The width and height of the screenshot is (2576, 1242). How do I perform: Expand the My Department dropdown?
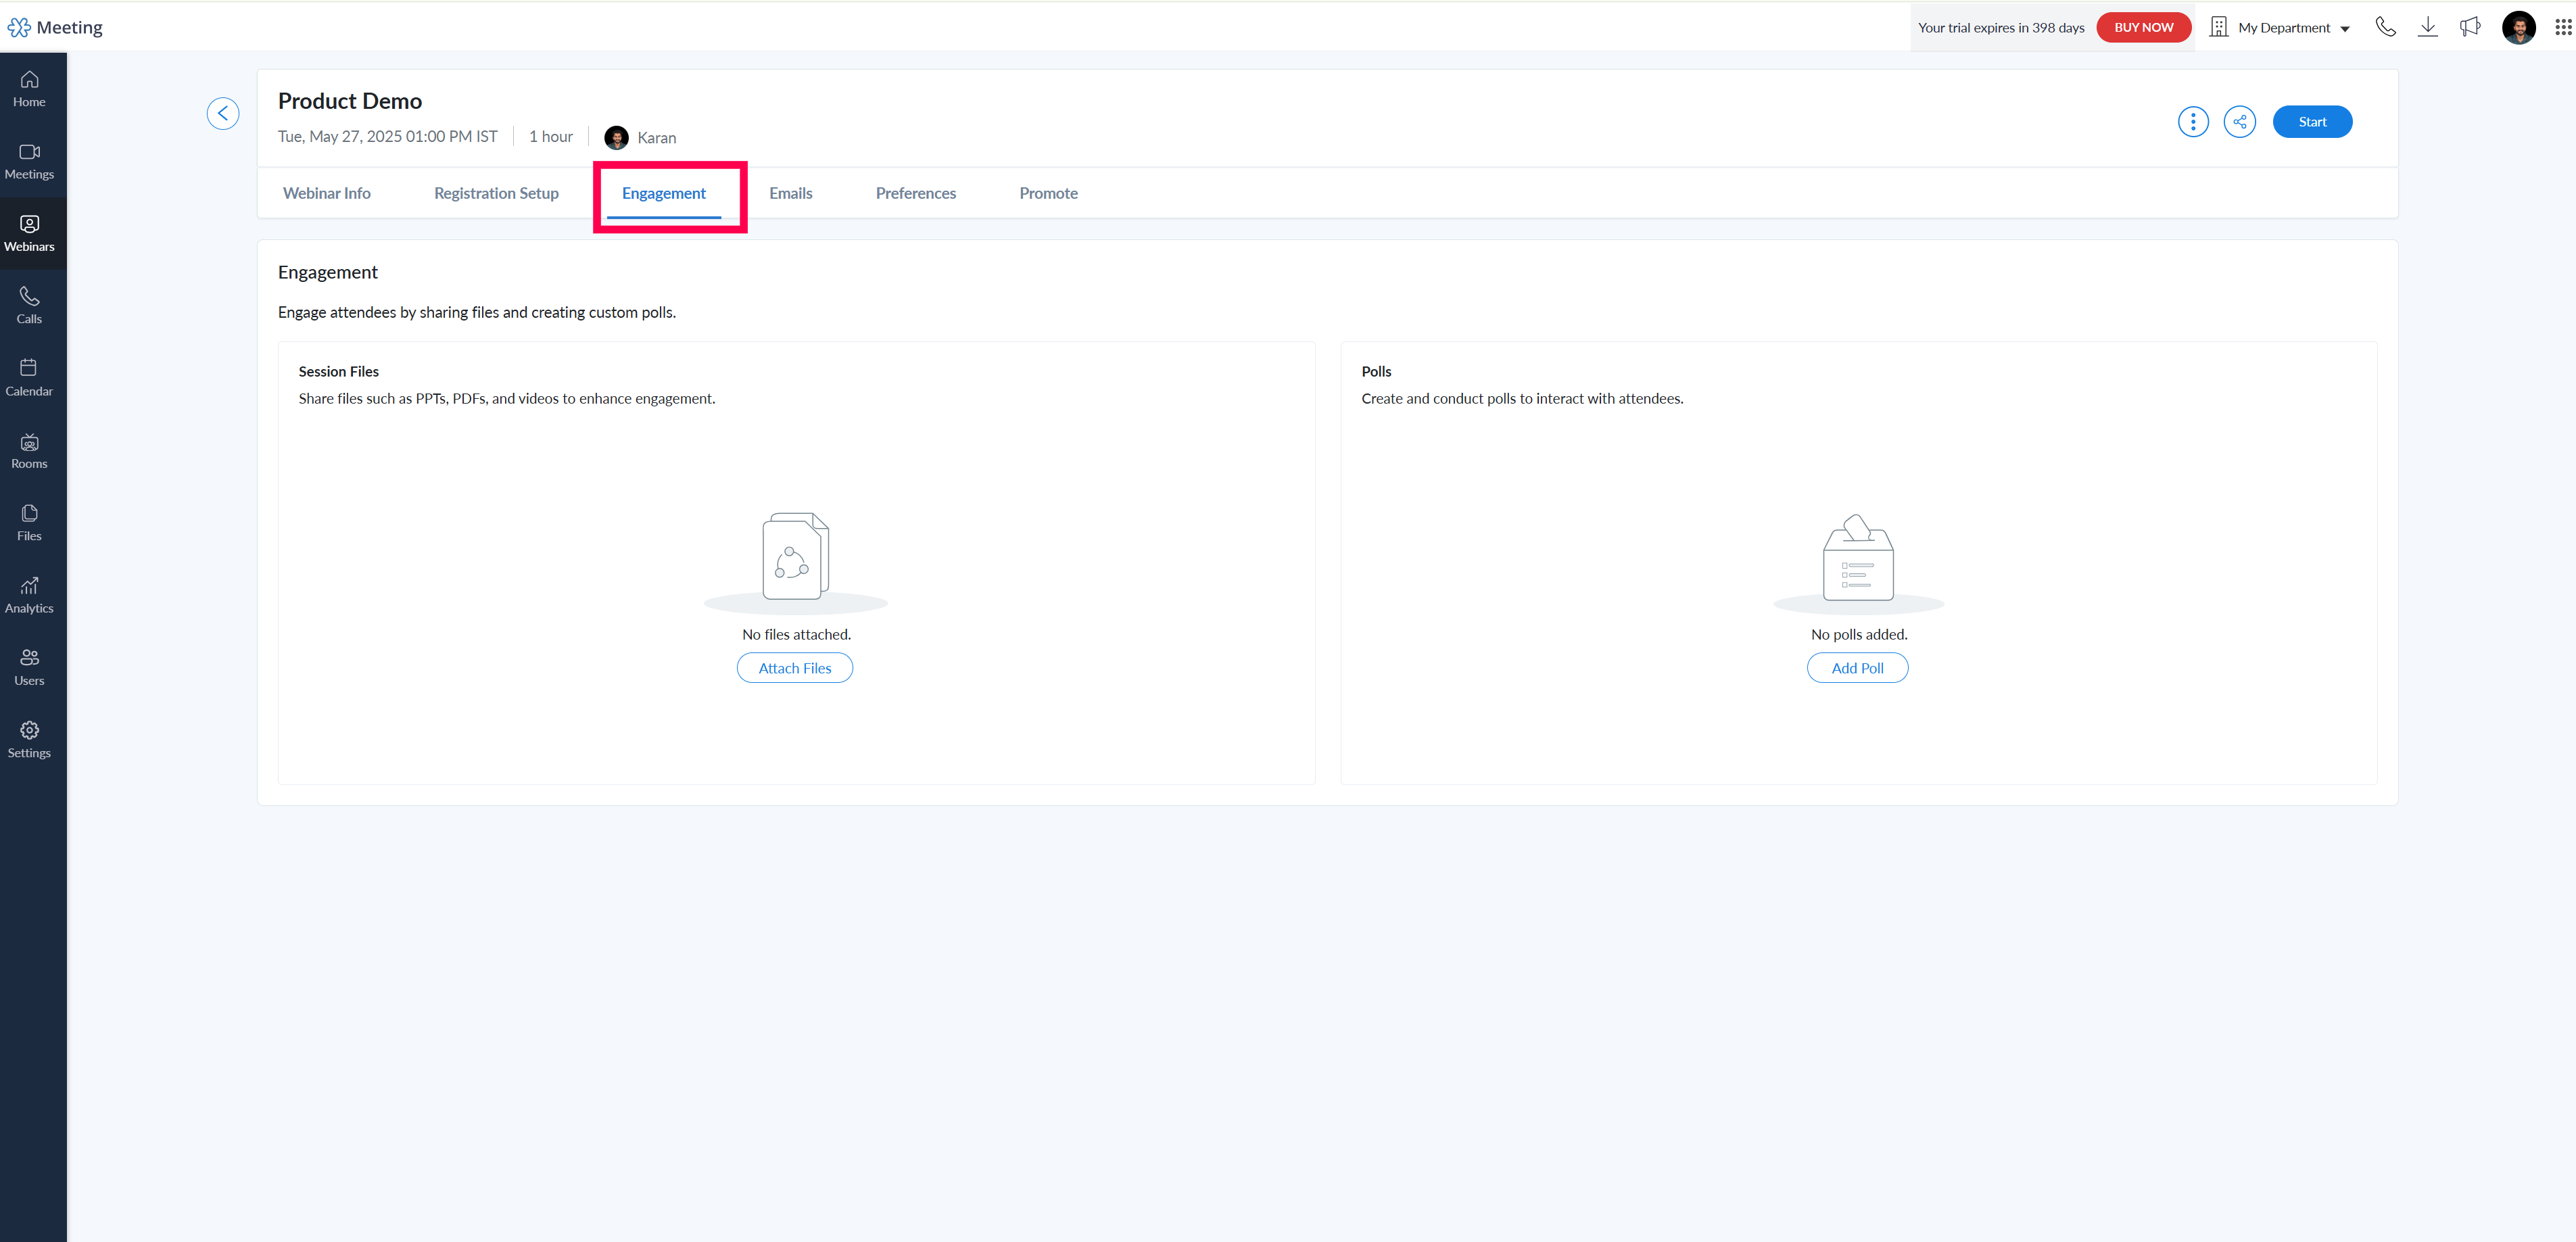tap(2280, 28)
